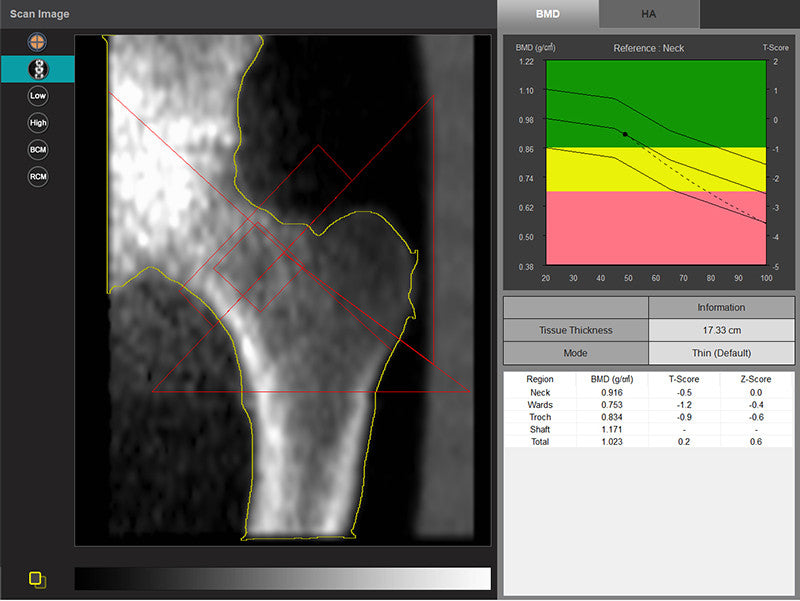Activate the BCM round button
800x601 pixels.
point(38,149)
